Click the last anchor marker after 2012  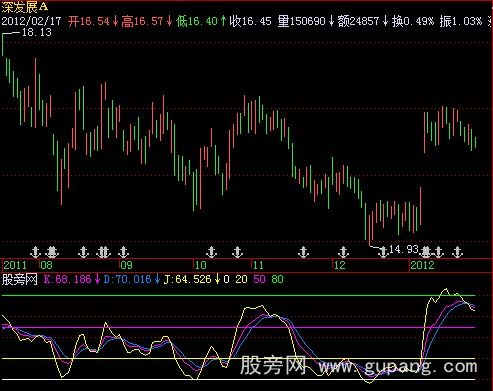tap(458, 252)
